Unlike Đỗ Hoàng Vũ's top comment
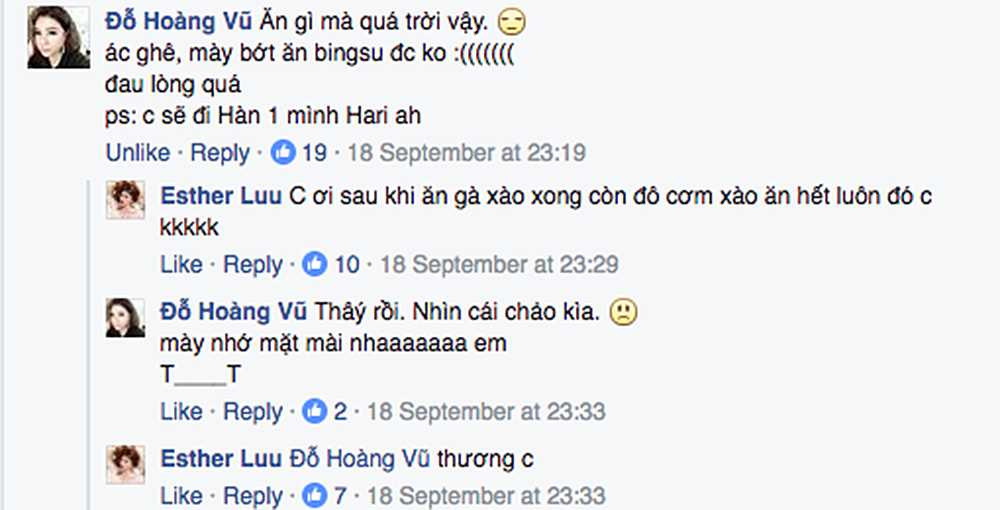The width and height of the screenshot is (1000, 510). pos(138,153)
